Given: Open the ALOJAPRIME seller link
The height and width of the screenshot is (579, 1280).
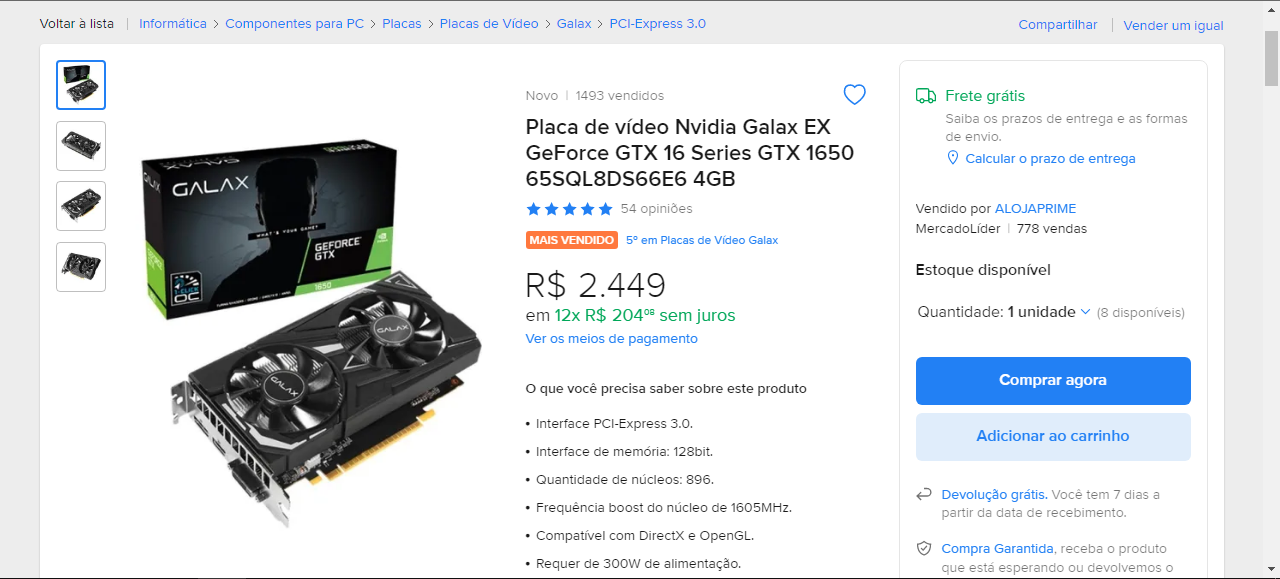Looking at the screenshot, I should click(x=1035, y=209).
